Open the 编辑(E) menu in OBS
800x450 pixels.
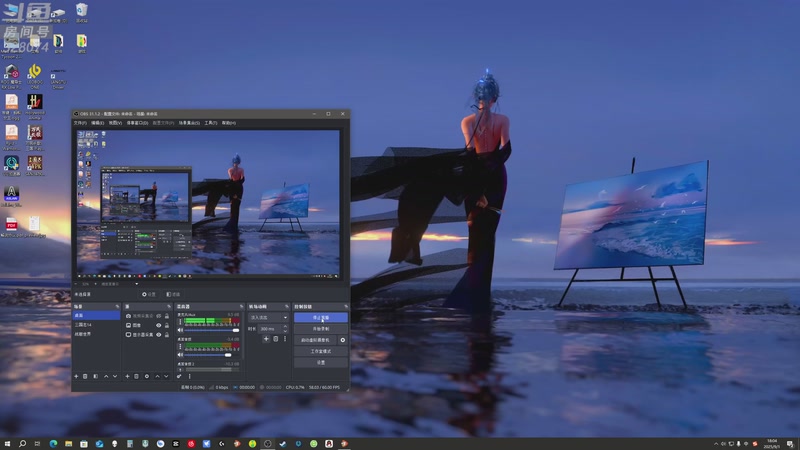pyautogui.click(x=97, y=123)
